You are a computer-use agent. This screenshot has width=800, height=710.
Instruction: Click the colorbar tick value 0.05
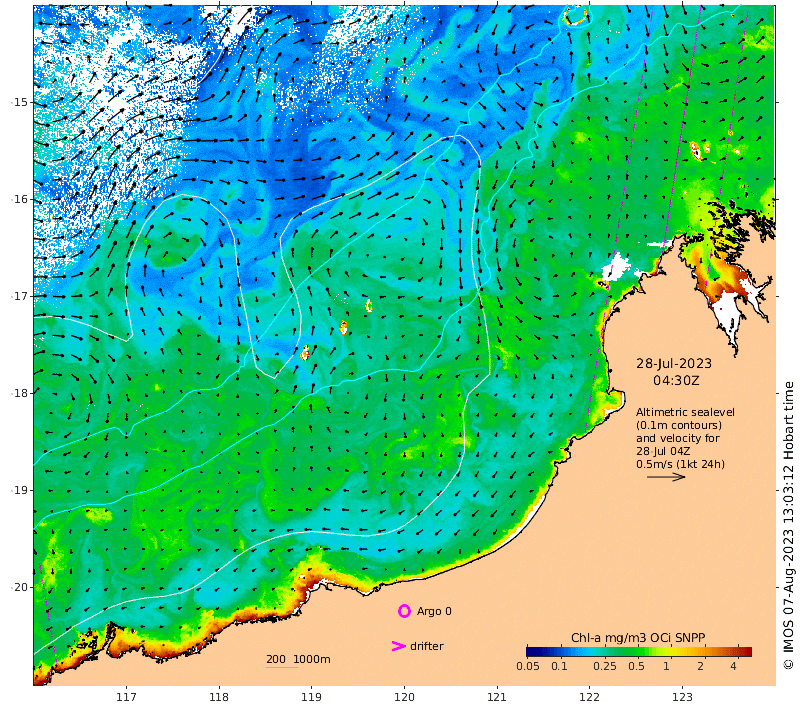(x=528, y=666)
